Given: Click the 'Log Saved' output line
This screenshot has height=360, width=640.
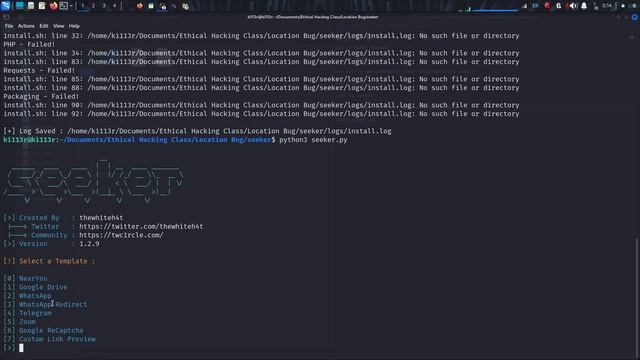Looking at the screenshot, I should 197,131.
